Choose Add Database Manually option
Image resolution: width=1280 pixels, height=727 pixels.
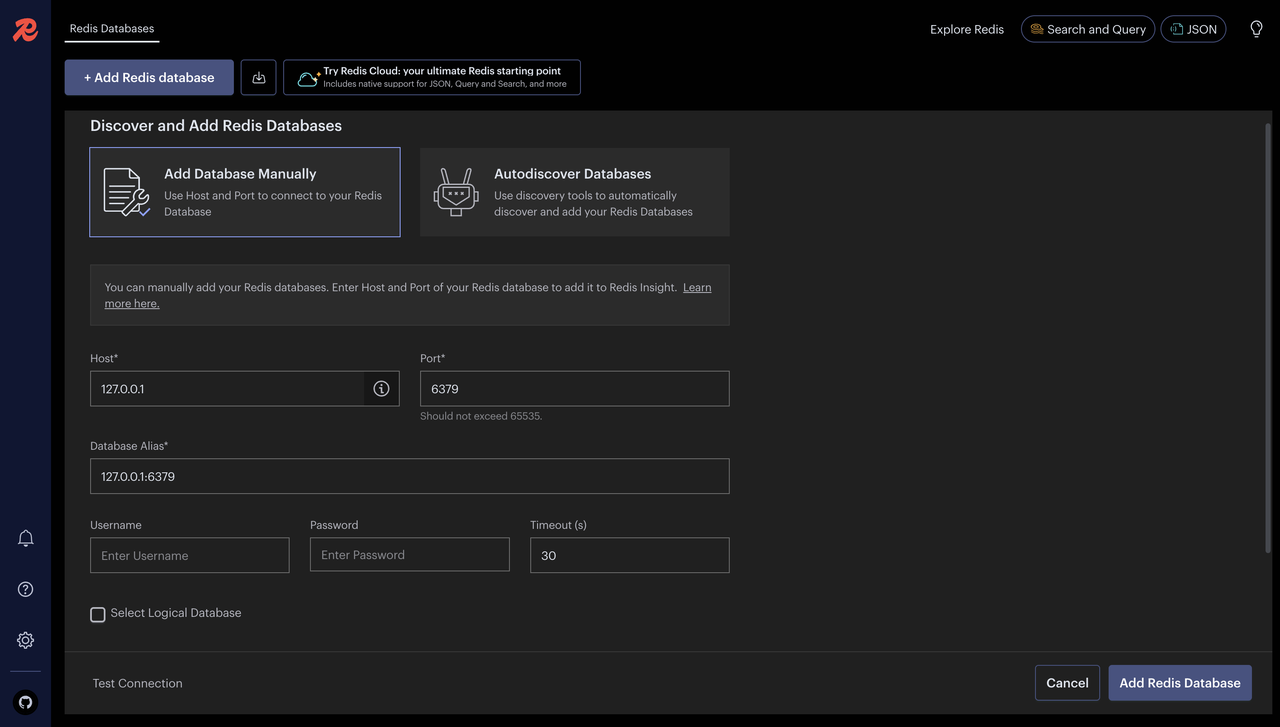click(x=245, y=192)
